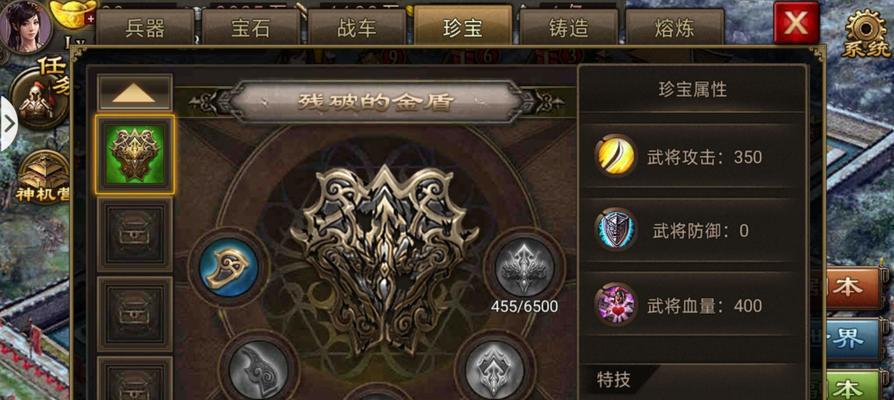
Task: Open the system gear settings
Action: (x=867, y=32)
